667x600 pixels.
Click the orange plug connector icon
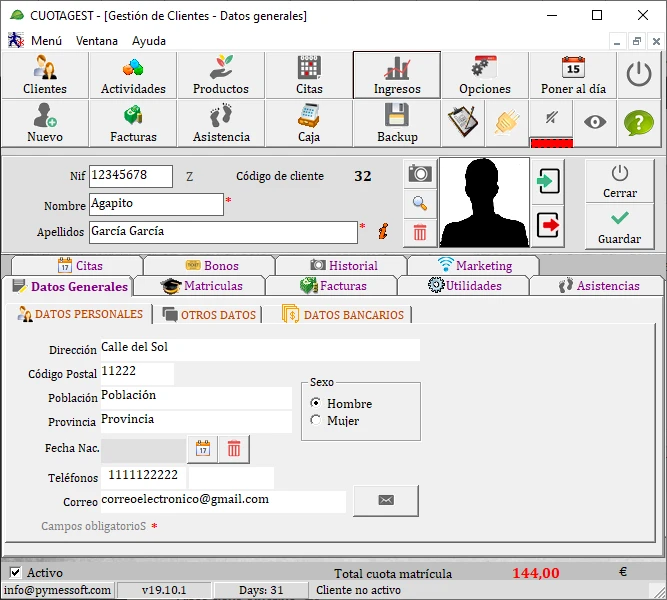[x=507, y=123]
